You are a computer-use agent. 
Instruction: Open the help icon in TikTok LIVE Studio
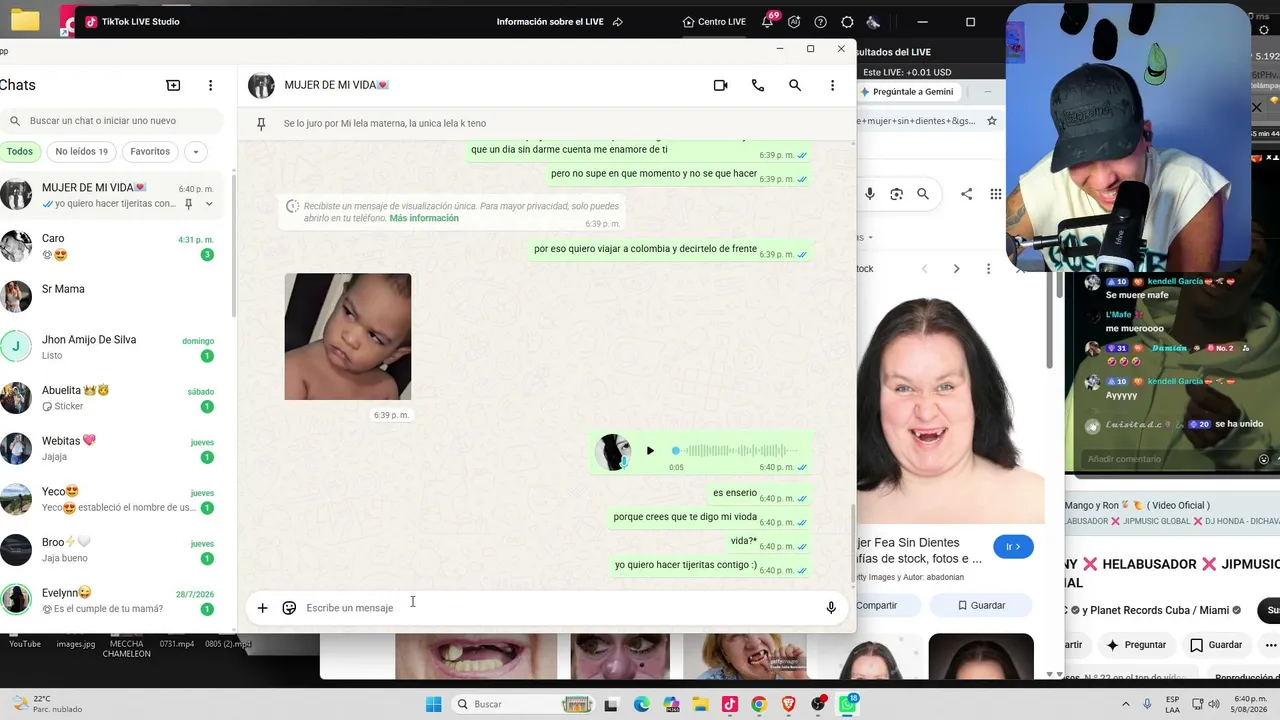click(x=821, y=22)
